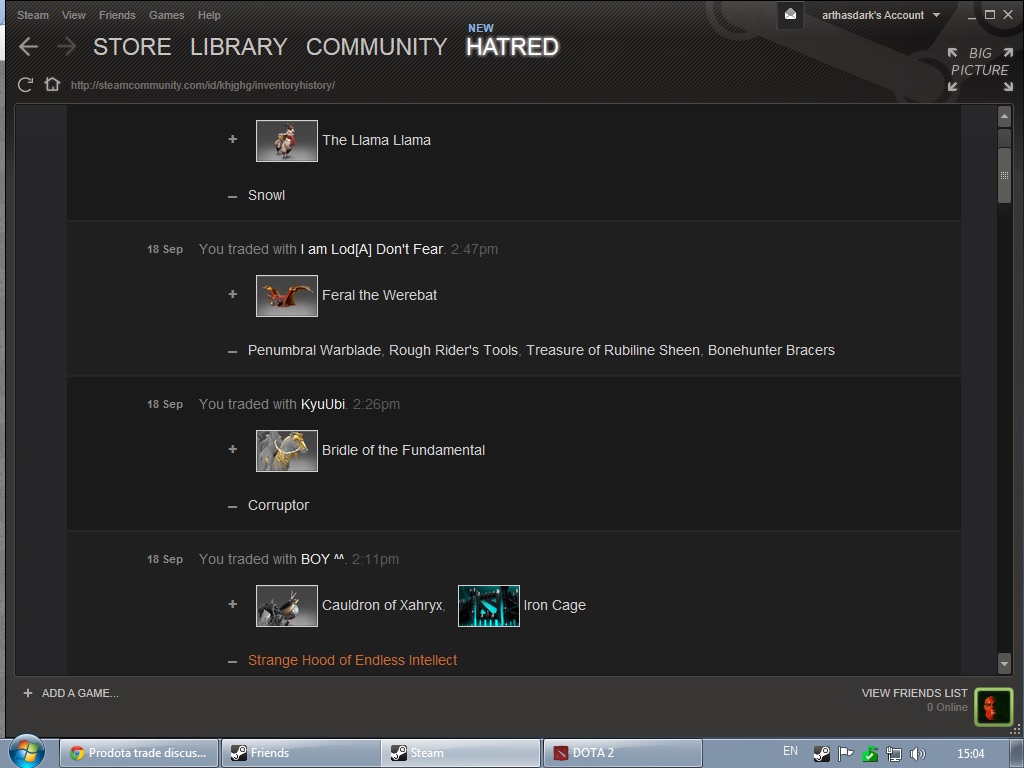Open the Iron Cage item link

click(x=554, y=605)
